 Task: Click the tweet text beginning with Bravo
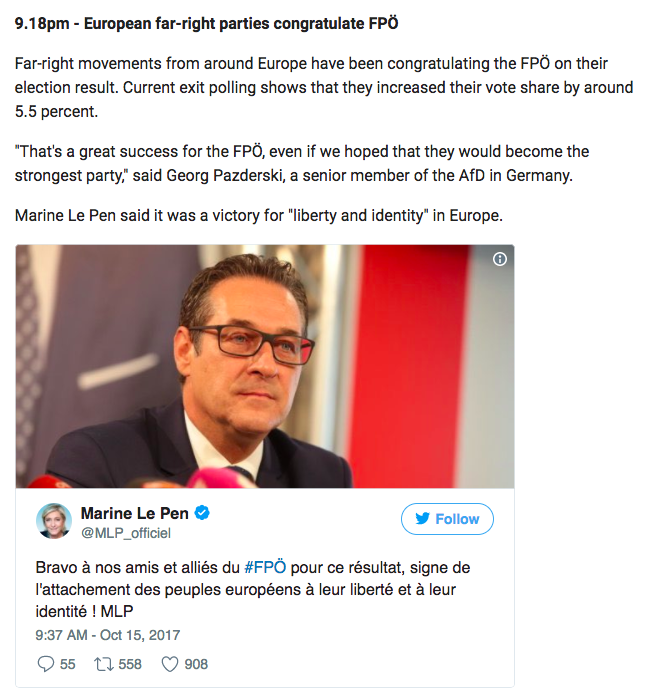click(x=253, y=589)
